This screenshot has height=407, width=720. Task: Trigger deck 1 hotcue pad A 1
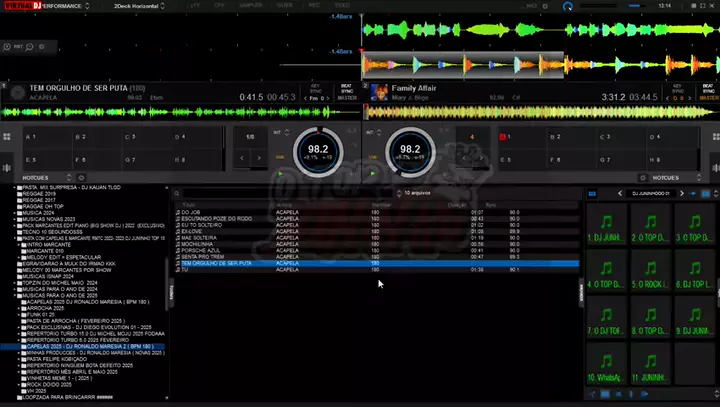47,137
